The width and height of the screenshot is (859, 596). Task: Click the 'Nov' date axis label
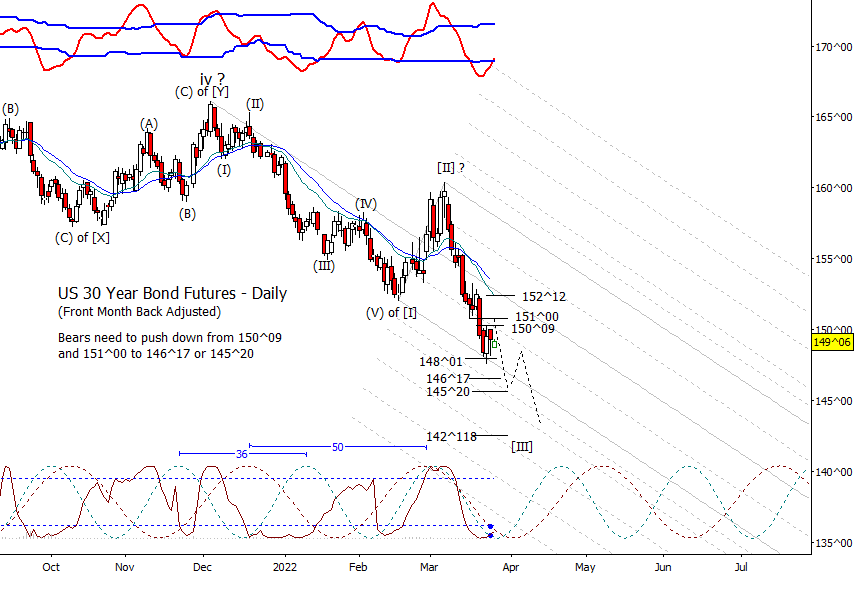124,567
